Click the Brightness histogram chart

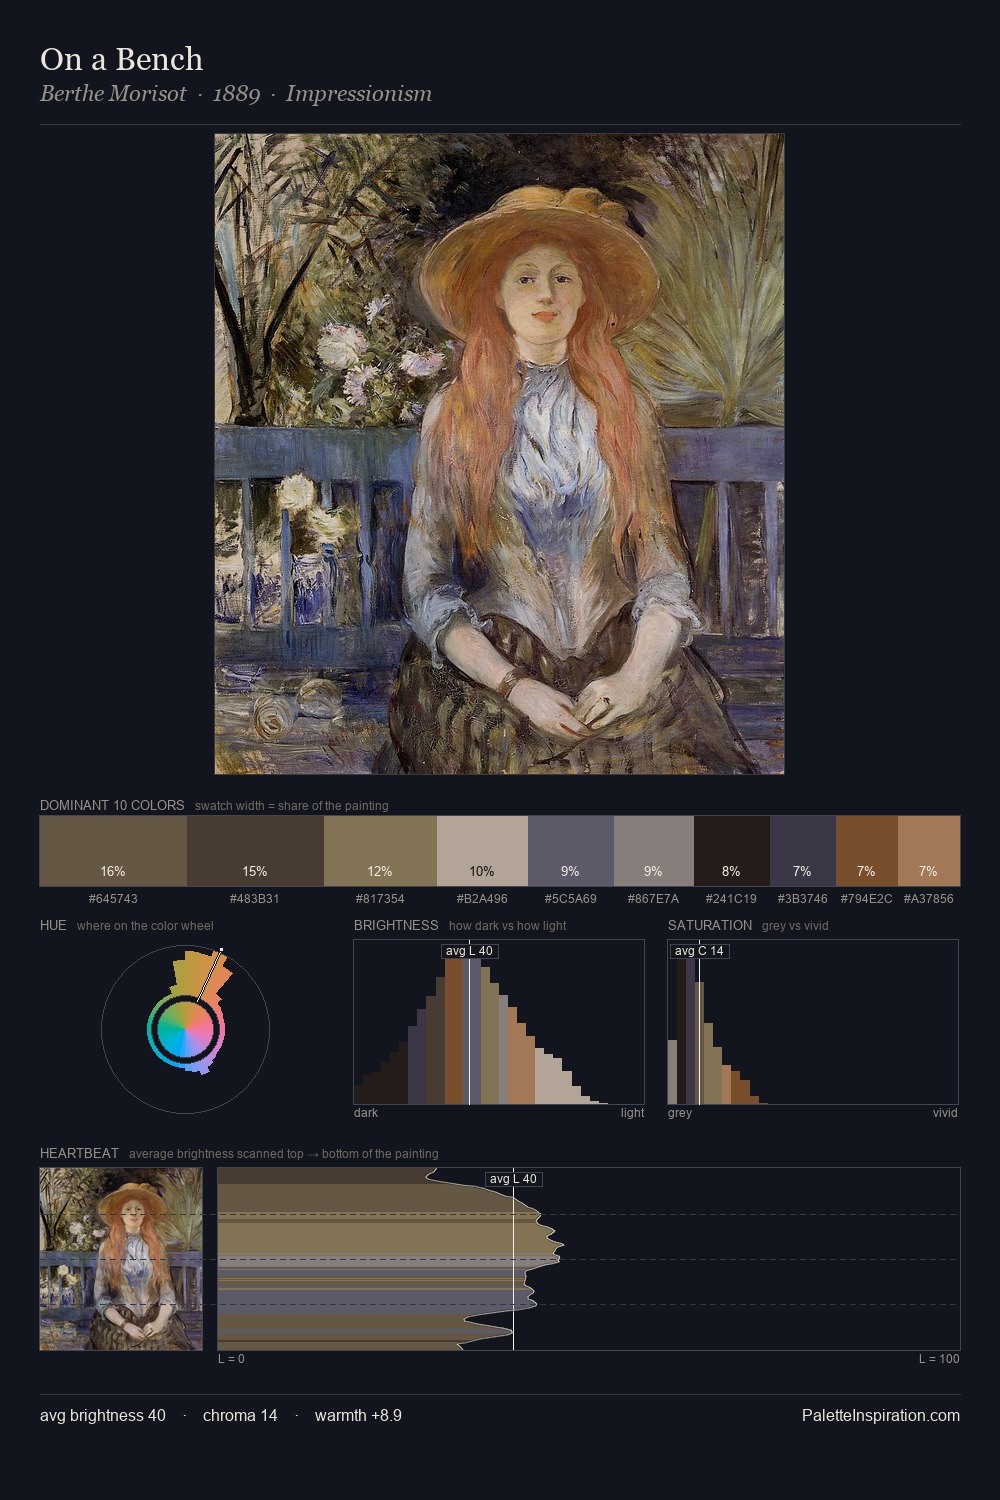coord(499,1022)
